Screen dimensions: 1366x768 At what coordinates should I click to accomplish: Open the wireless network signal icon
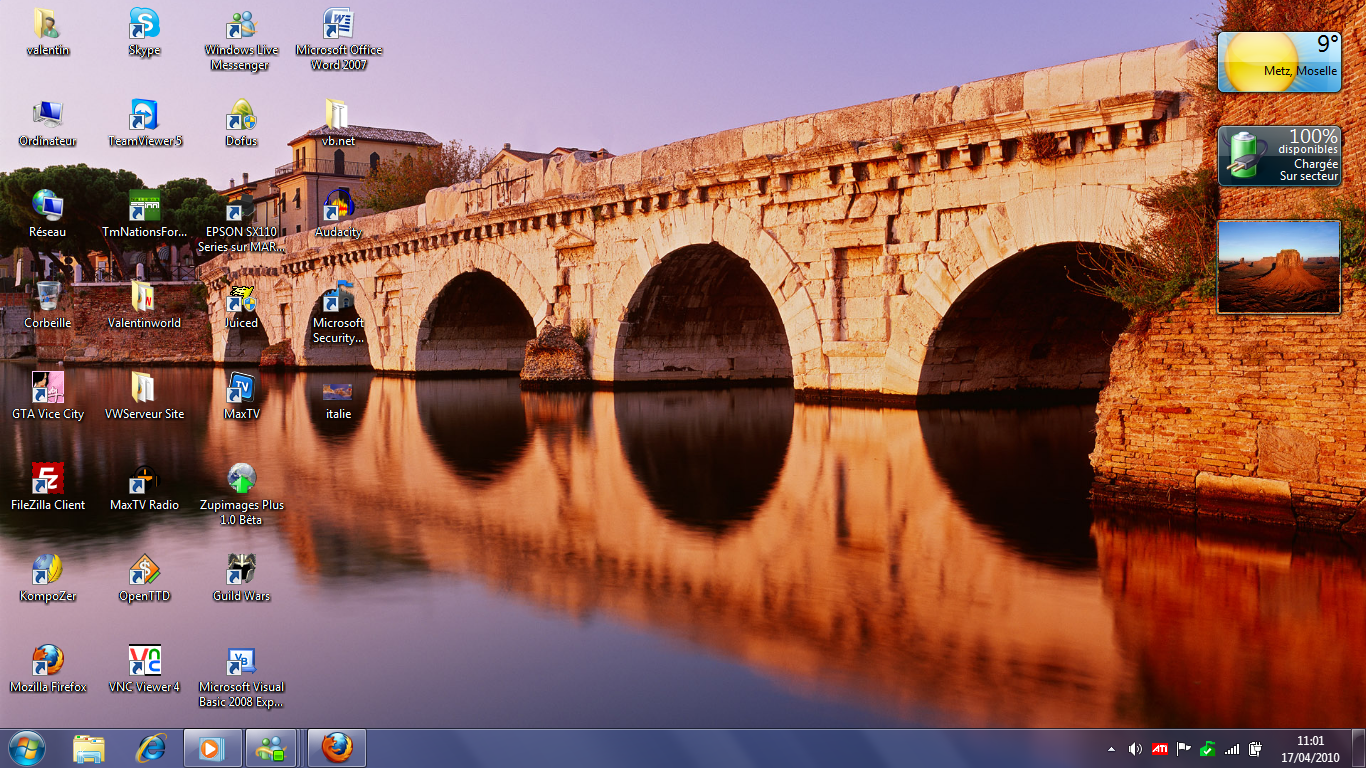point(1232,749)
